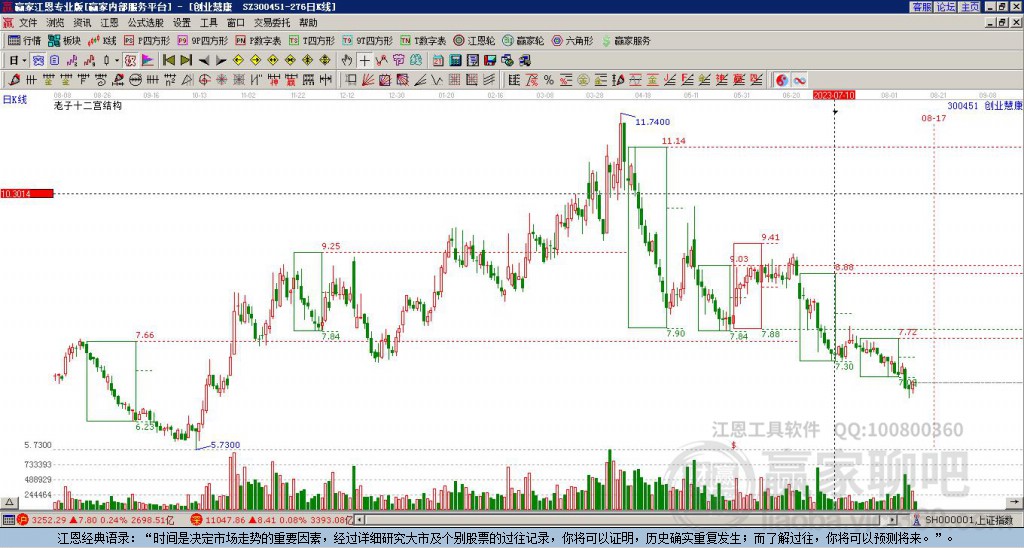Click the 赢家服务 dollar button
The image size is (1024, 548).
(x=626, y=40)
